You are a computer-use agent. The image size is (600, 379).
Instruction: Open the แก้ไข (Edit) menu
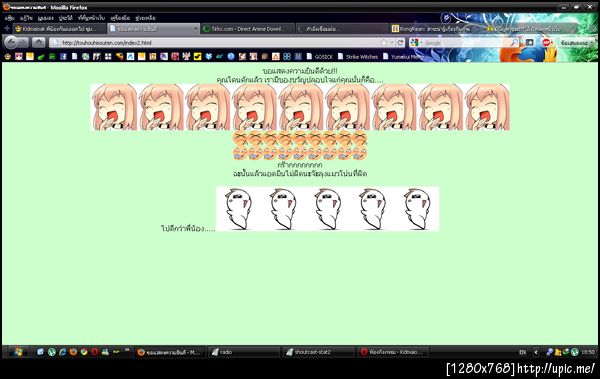coord(26,18)
